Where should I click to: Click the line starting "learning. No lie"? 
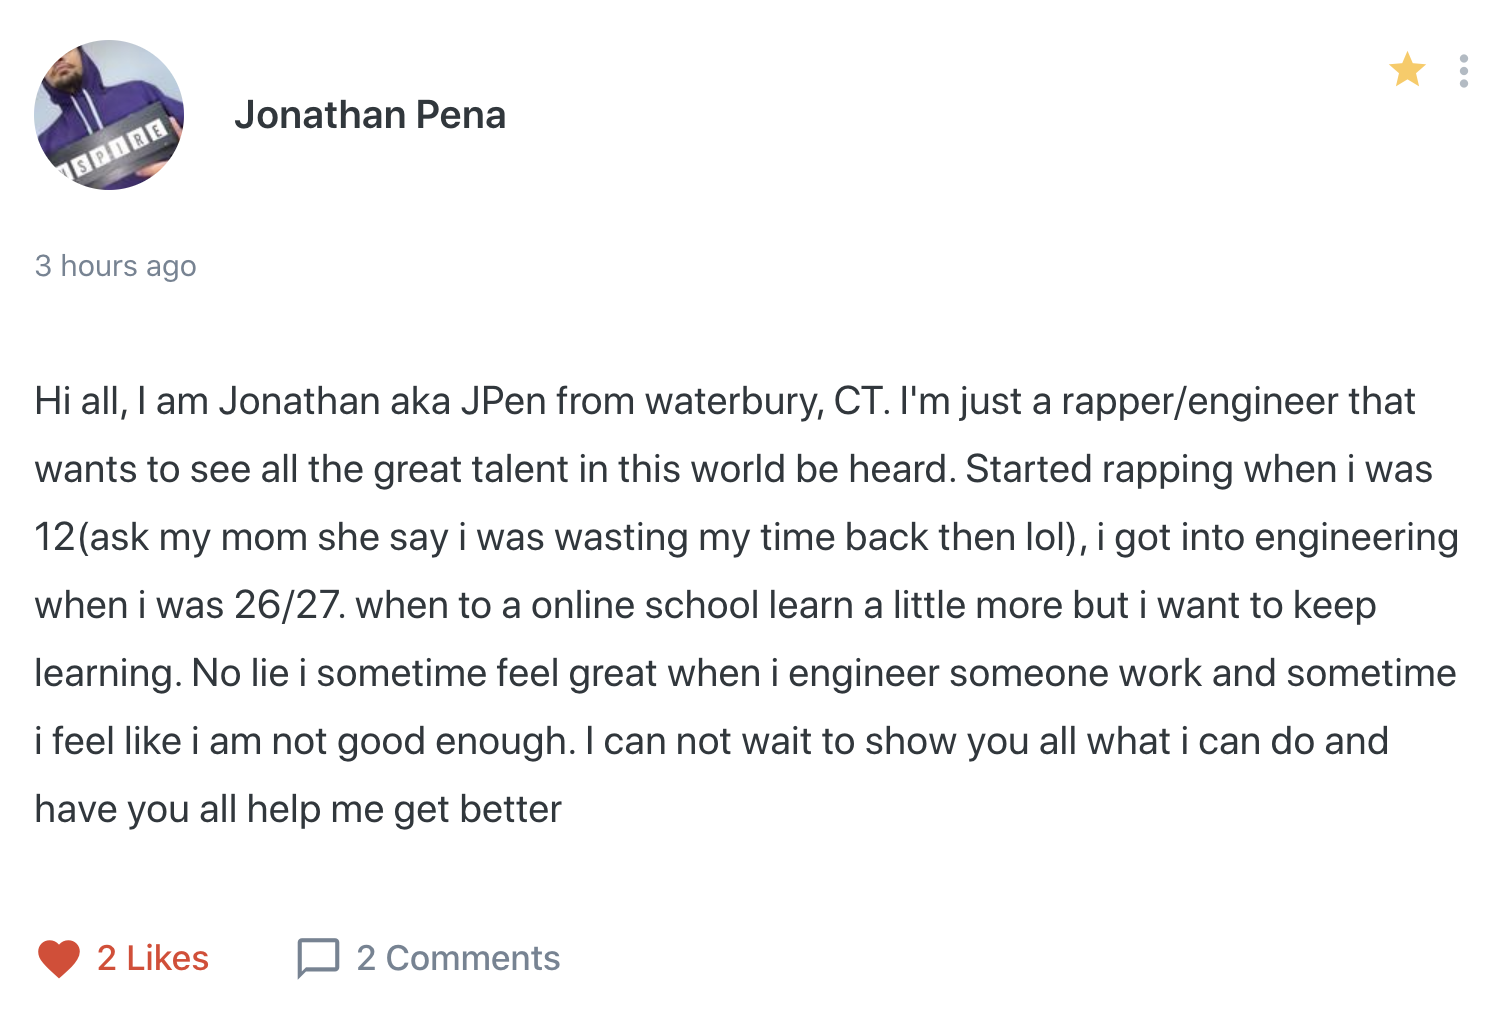pyautogui.click(x=745, y=673)
